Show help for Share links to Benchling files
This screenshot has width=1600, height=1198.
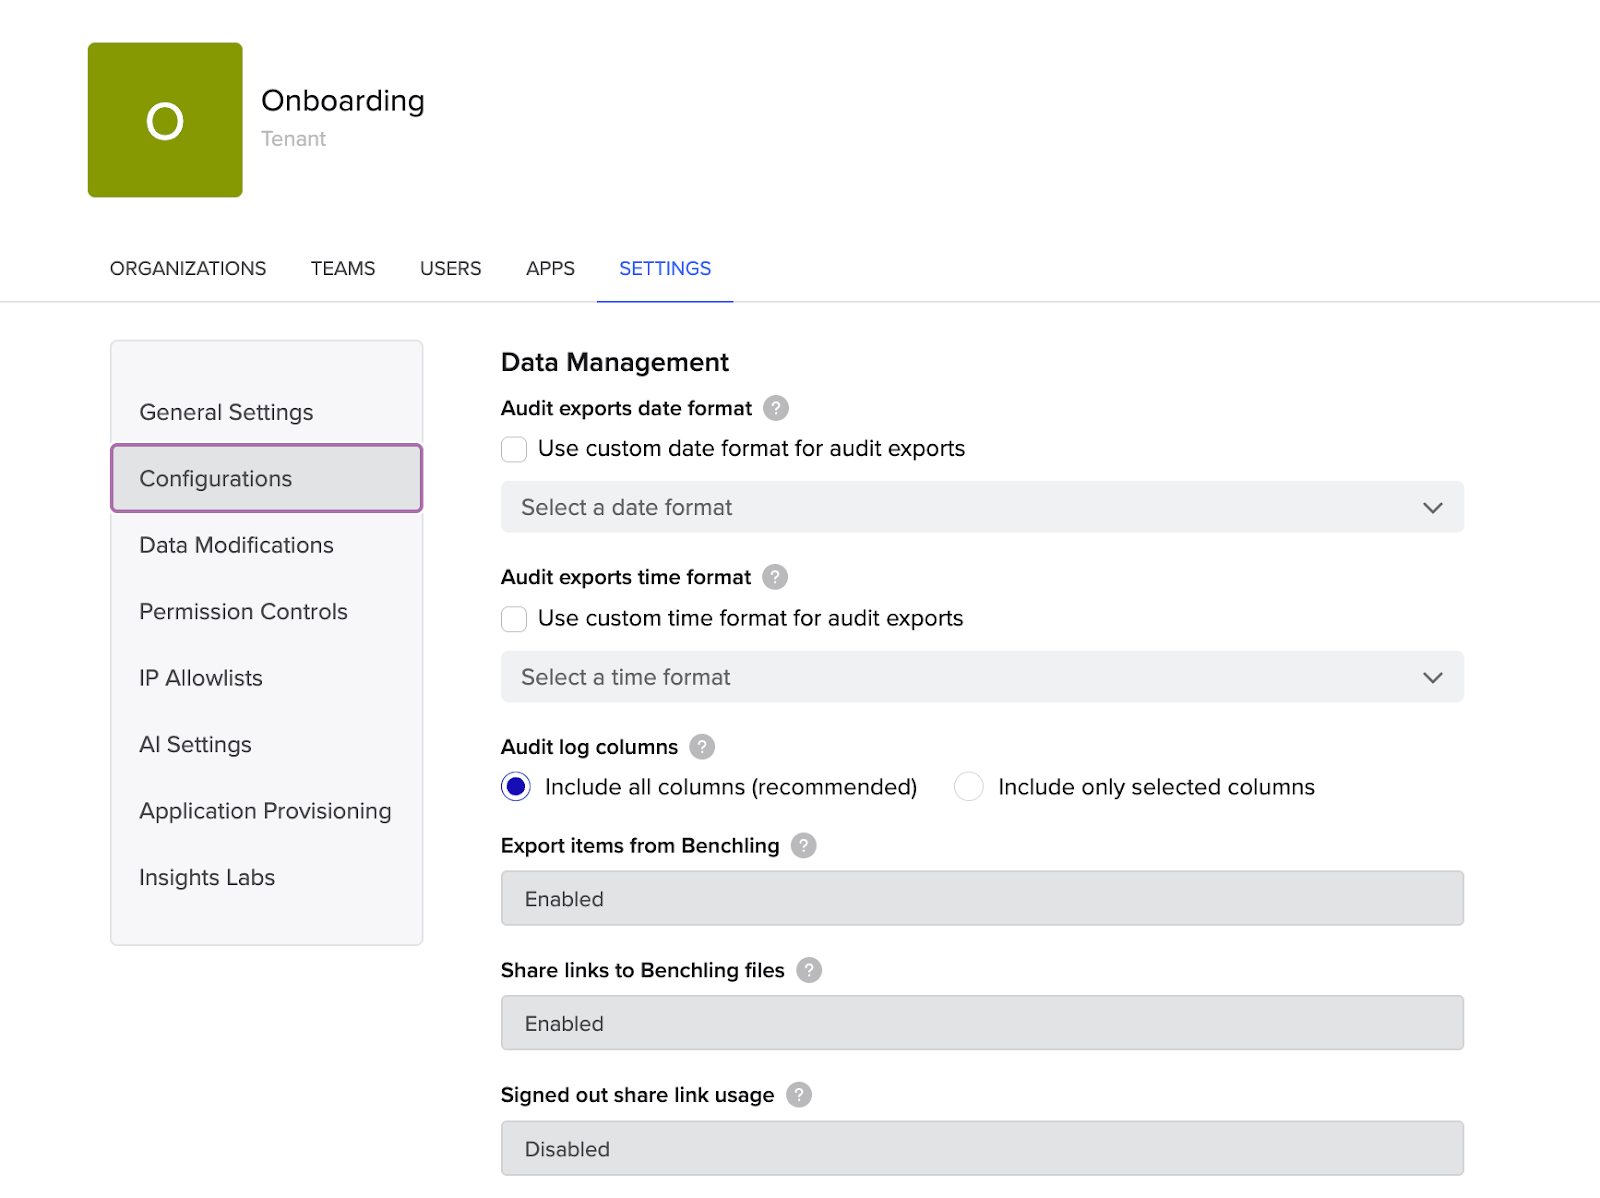pyautogui.click(x=809, y=970)
